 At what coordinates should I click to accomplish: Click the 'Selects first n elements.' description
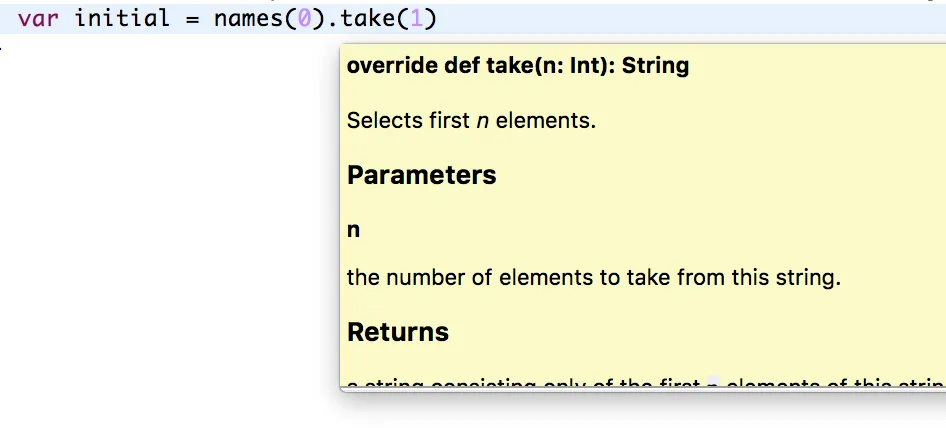[x=471, y=121]
